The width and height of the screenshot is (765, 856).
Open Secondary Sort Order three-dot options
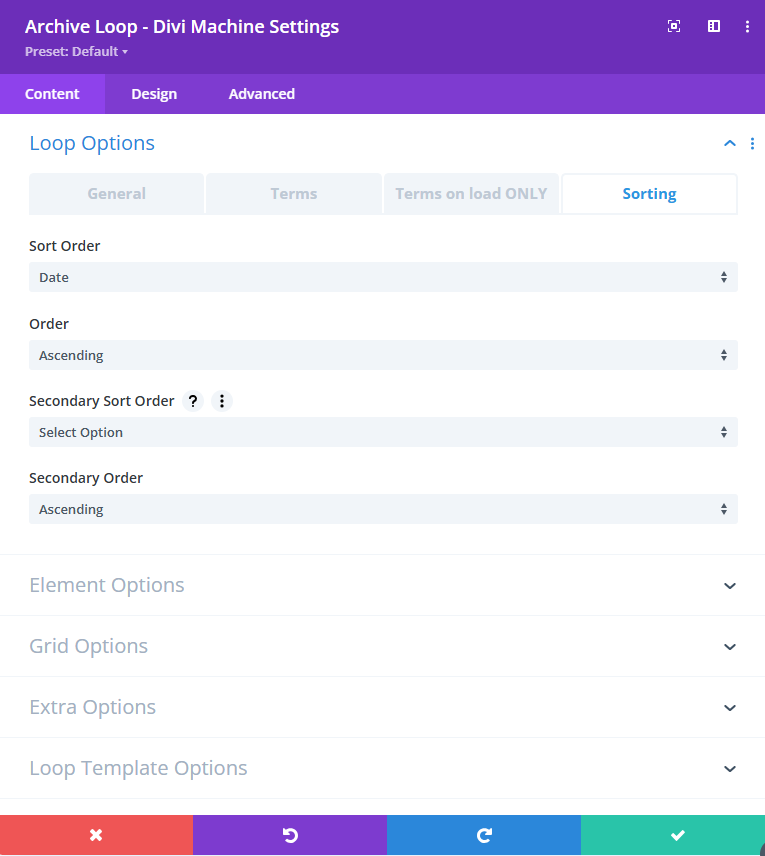click(x=222, y=401)
